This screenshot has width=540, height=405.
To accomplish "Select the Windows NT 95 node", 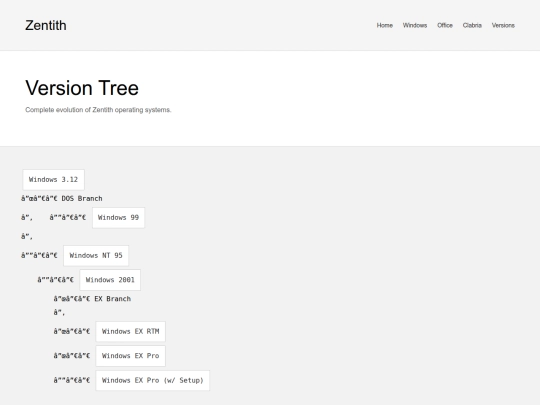I will tap(96, 256).
